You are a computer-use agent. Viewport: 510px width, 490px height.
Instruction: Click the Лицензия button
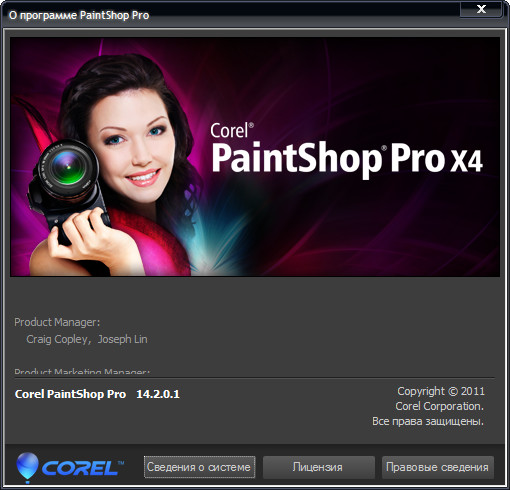pyautogui.click(x=318, y=467)
